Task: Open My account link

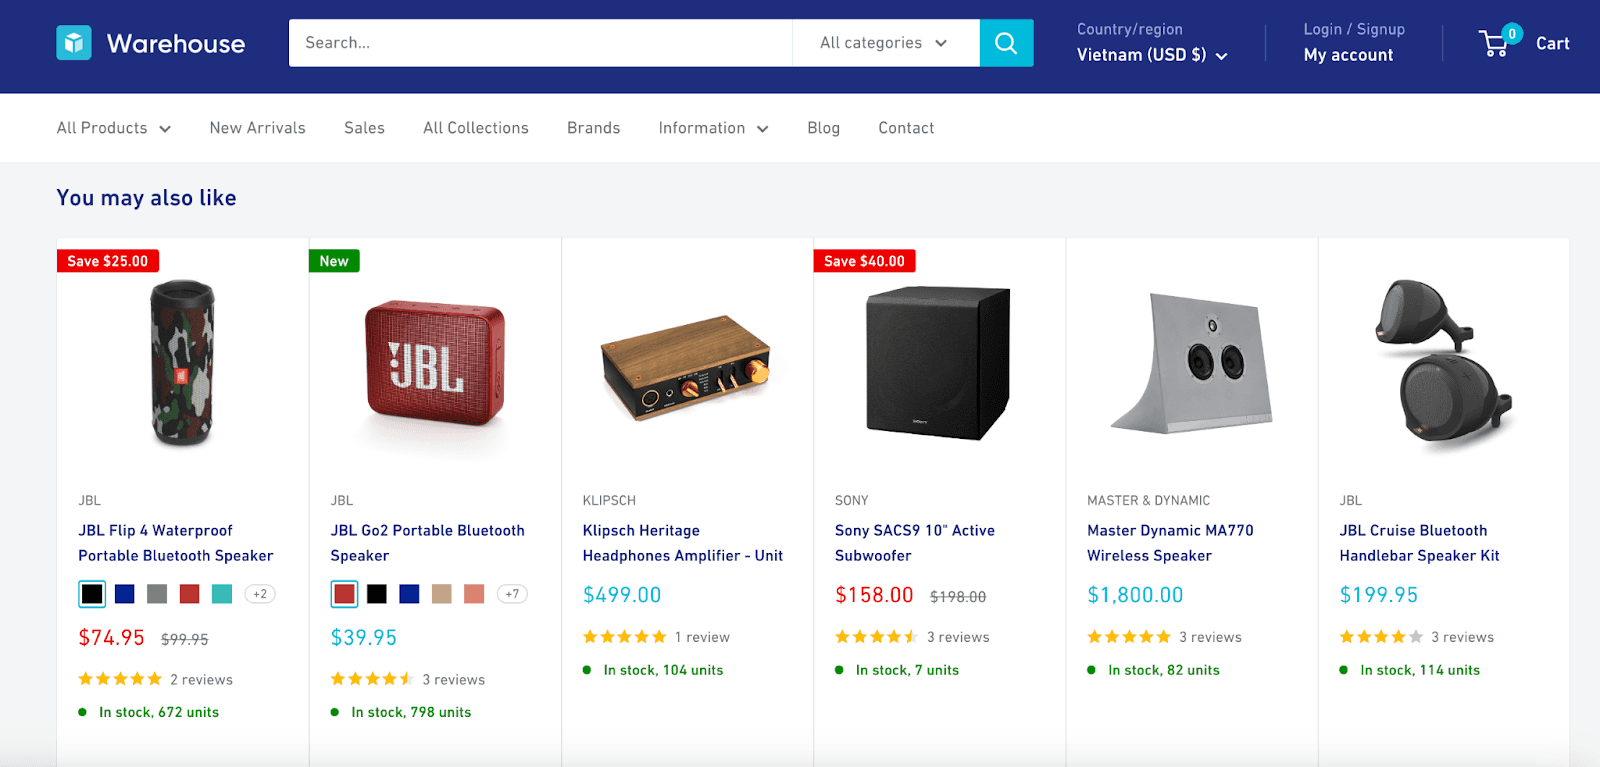Action: [x=1348, y=55]
